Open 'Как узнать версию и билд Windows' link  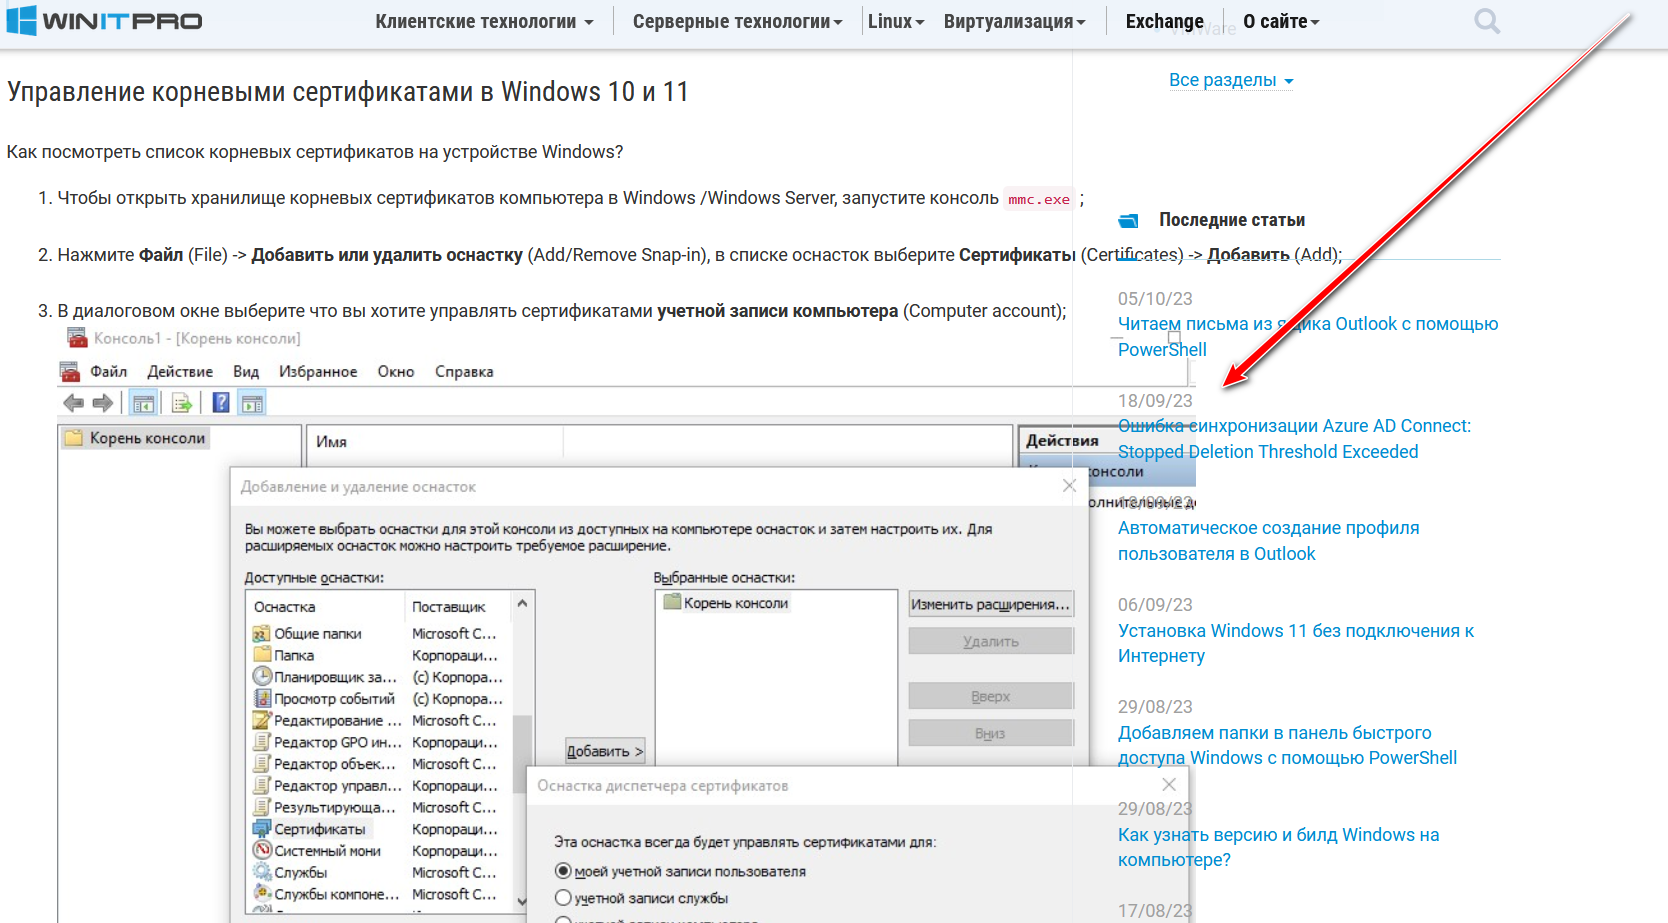pyautogui.click(x=1278, y=847)
